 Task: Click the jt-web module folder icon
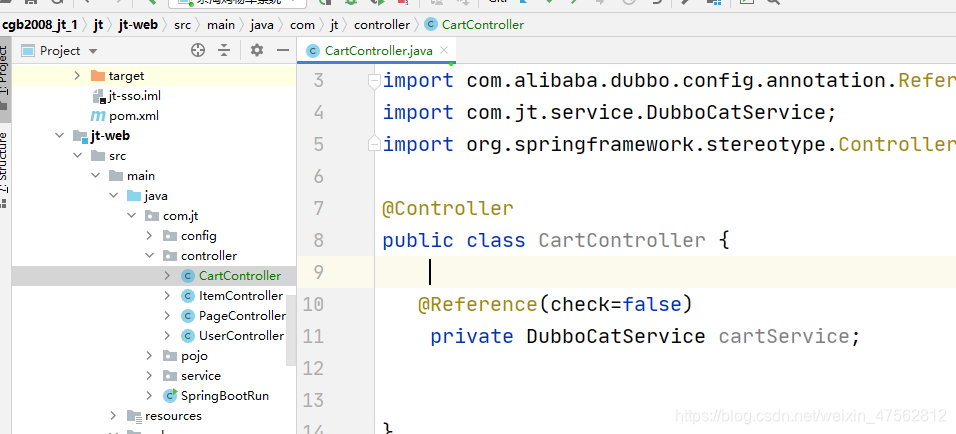(x=80, y=135)
